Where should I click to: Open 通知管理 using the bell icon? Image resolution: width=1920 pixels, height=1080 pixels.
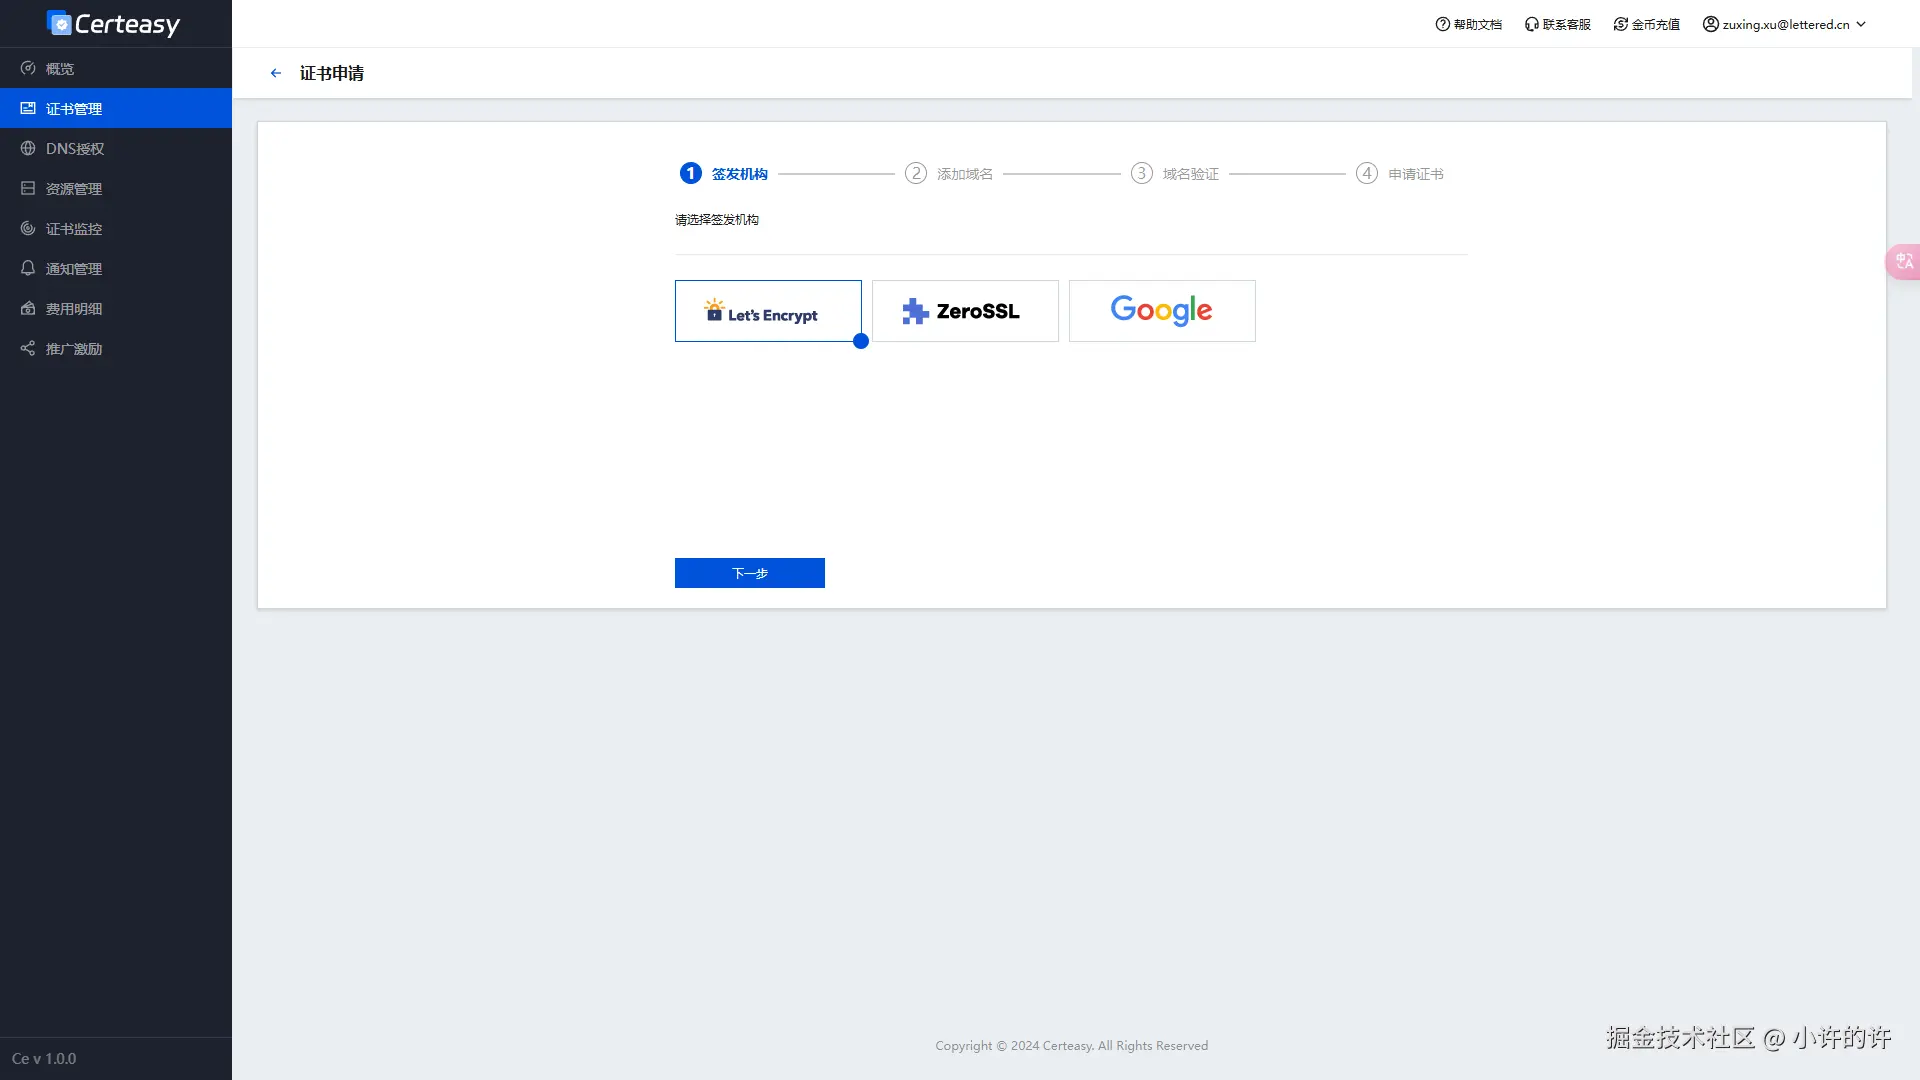coord(27,268)
